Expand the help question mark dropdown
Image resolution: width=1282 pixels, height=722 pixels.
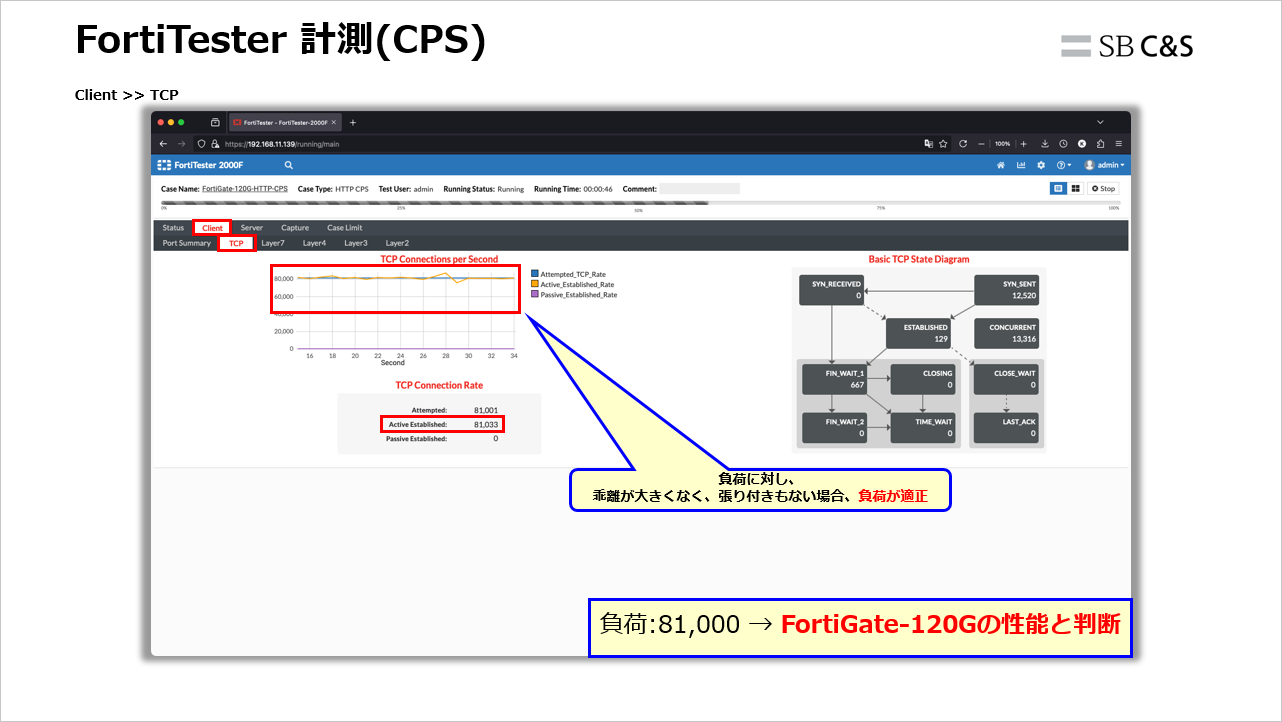pyautogui.click(x=1063, y=165)
